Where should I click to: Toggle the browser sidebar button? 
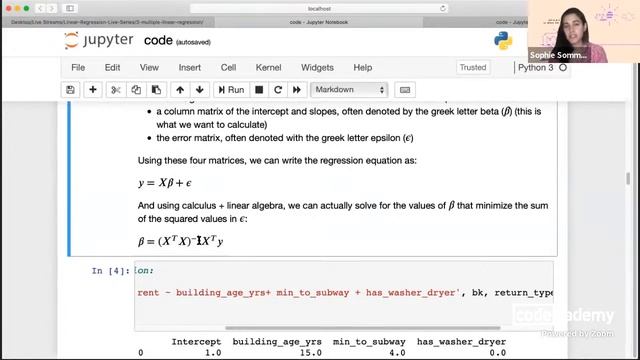coord(70,8)
